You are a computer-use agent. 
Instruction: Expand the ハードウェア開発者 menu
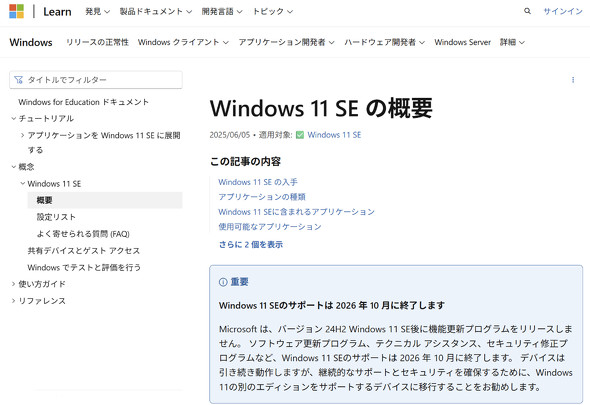click(x=385, y=42)
